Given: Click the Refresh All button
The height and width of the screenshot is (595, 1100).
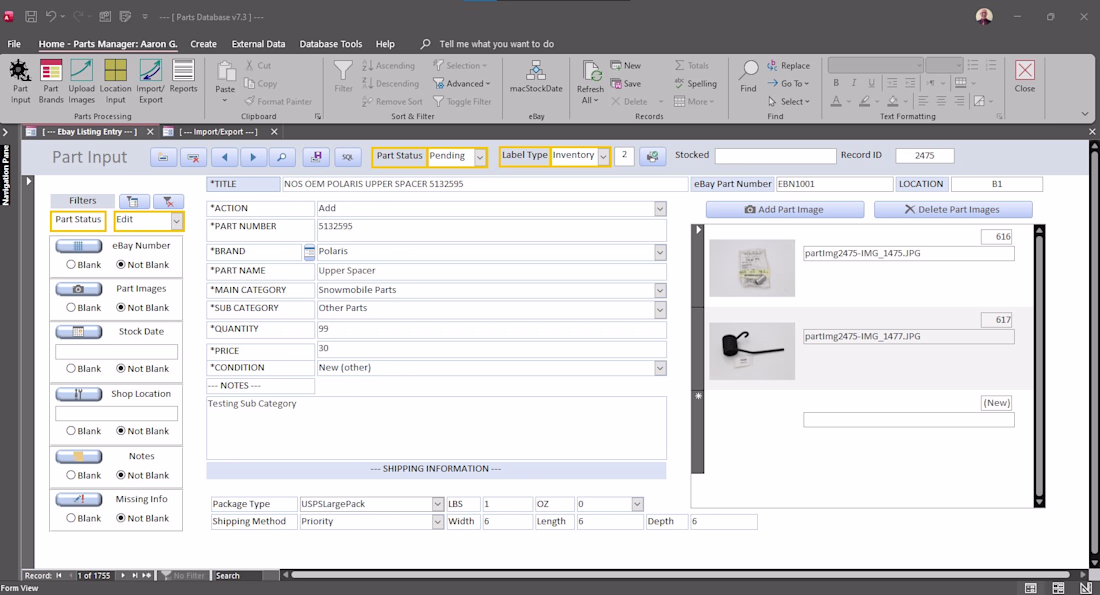Looking at the screenshot, I should pyautogui.click(x=590, y=82).
